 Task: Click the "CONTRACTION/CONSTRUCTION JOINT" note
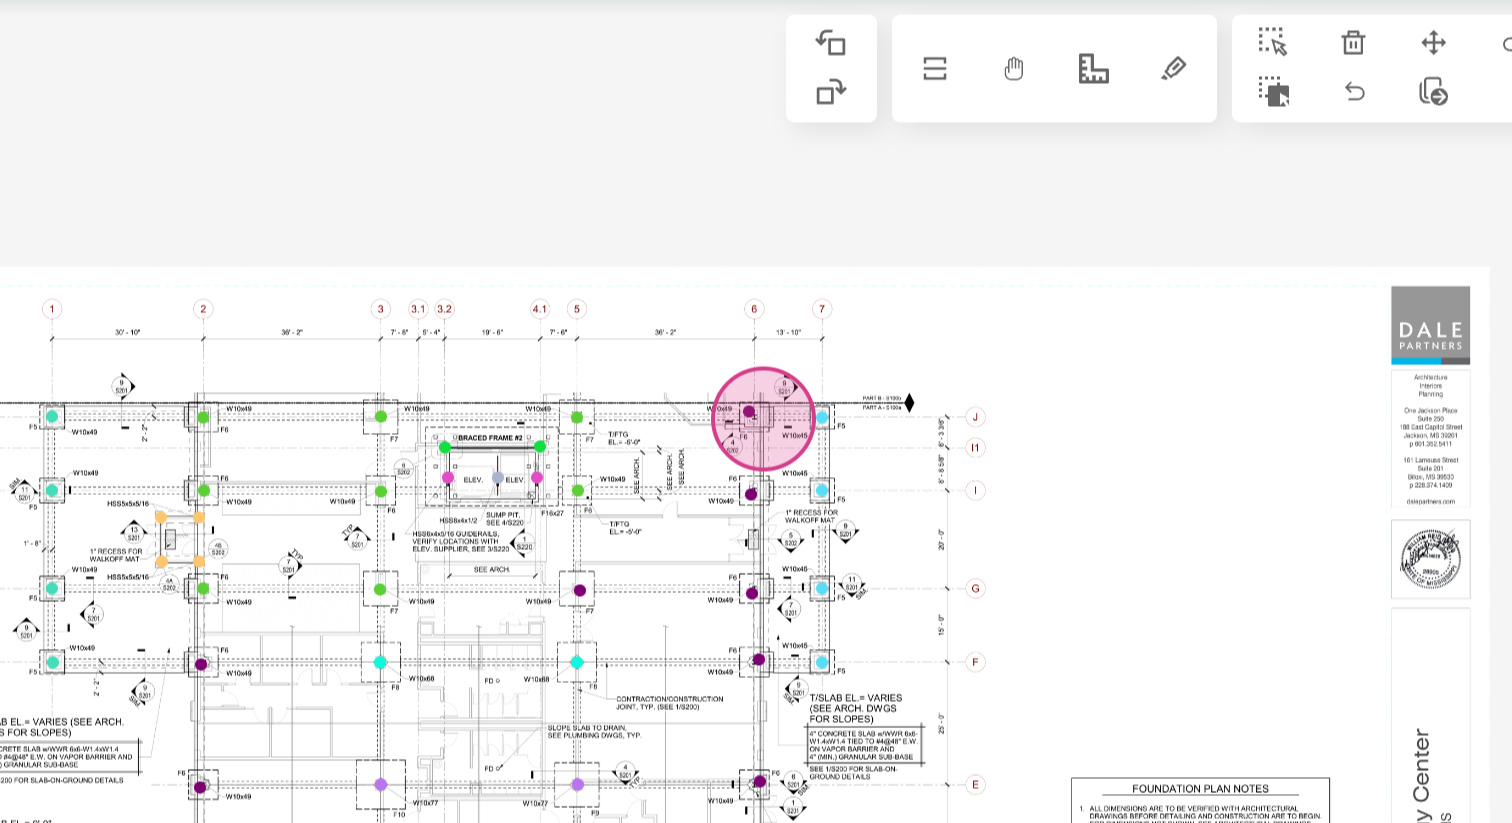[x=669, y=703]
